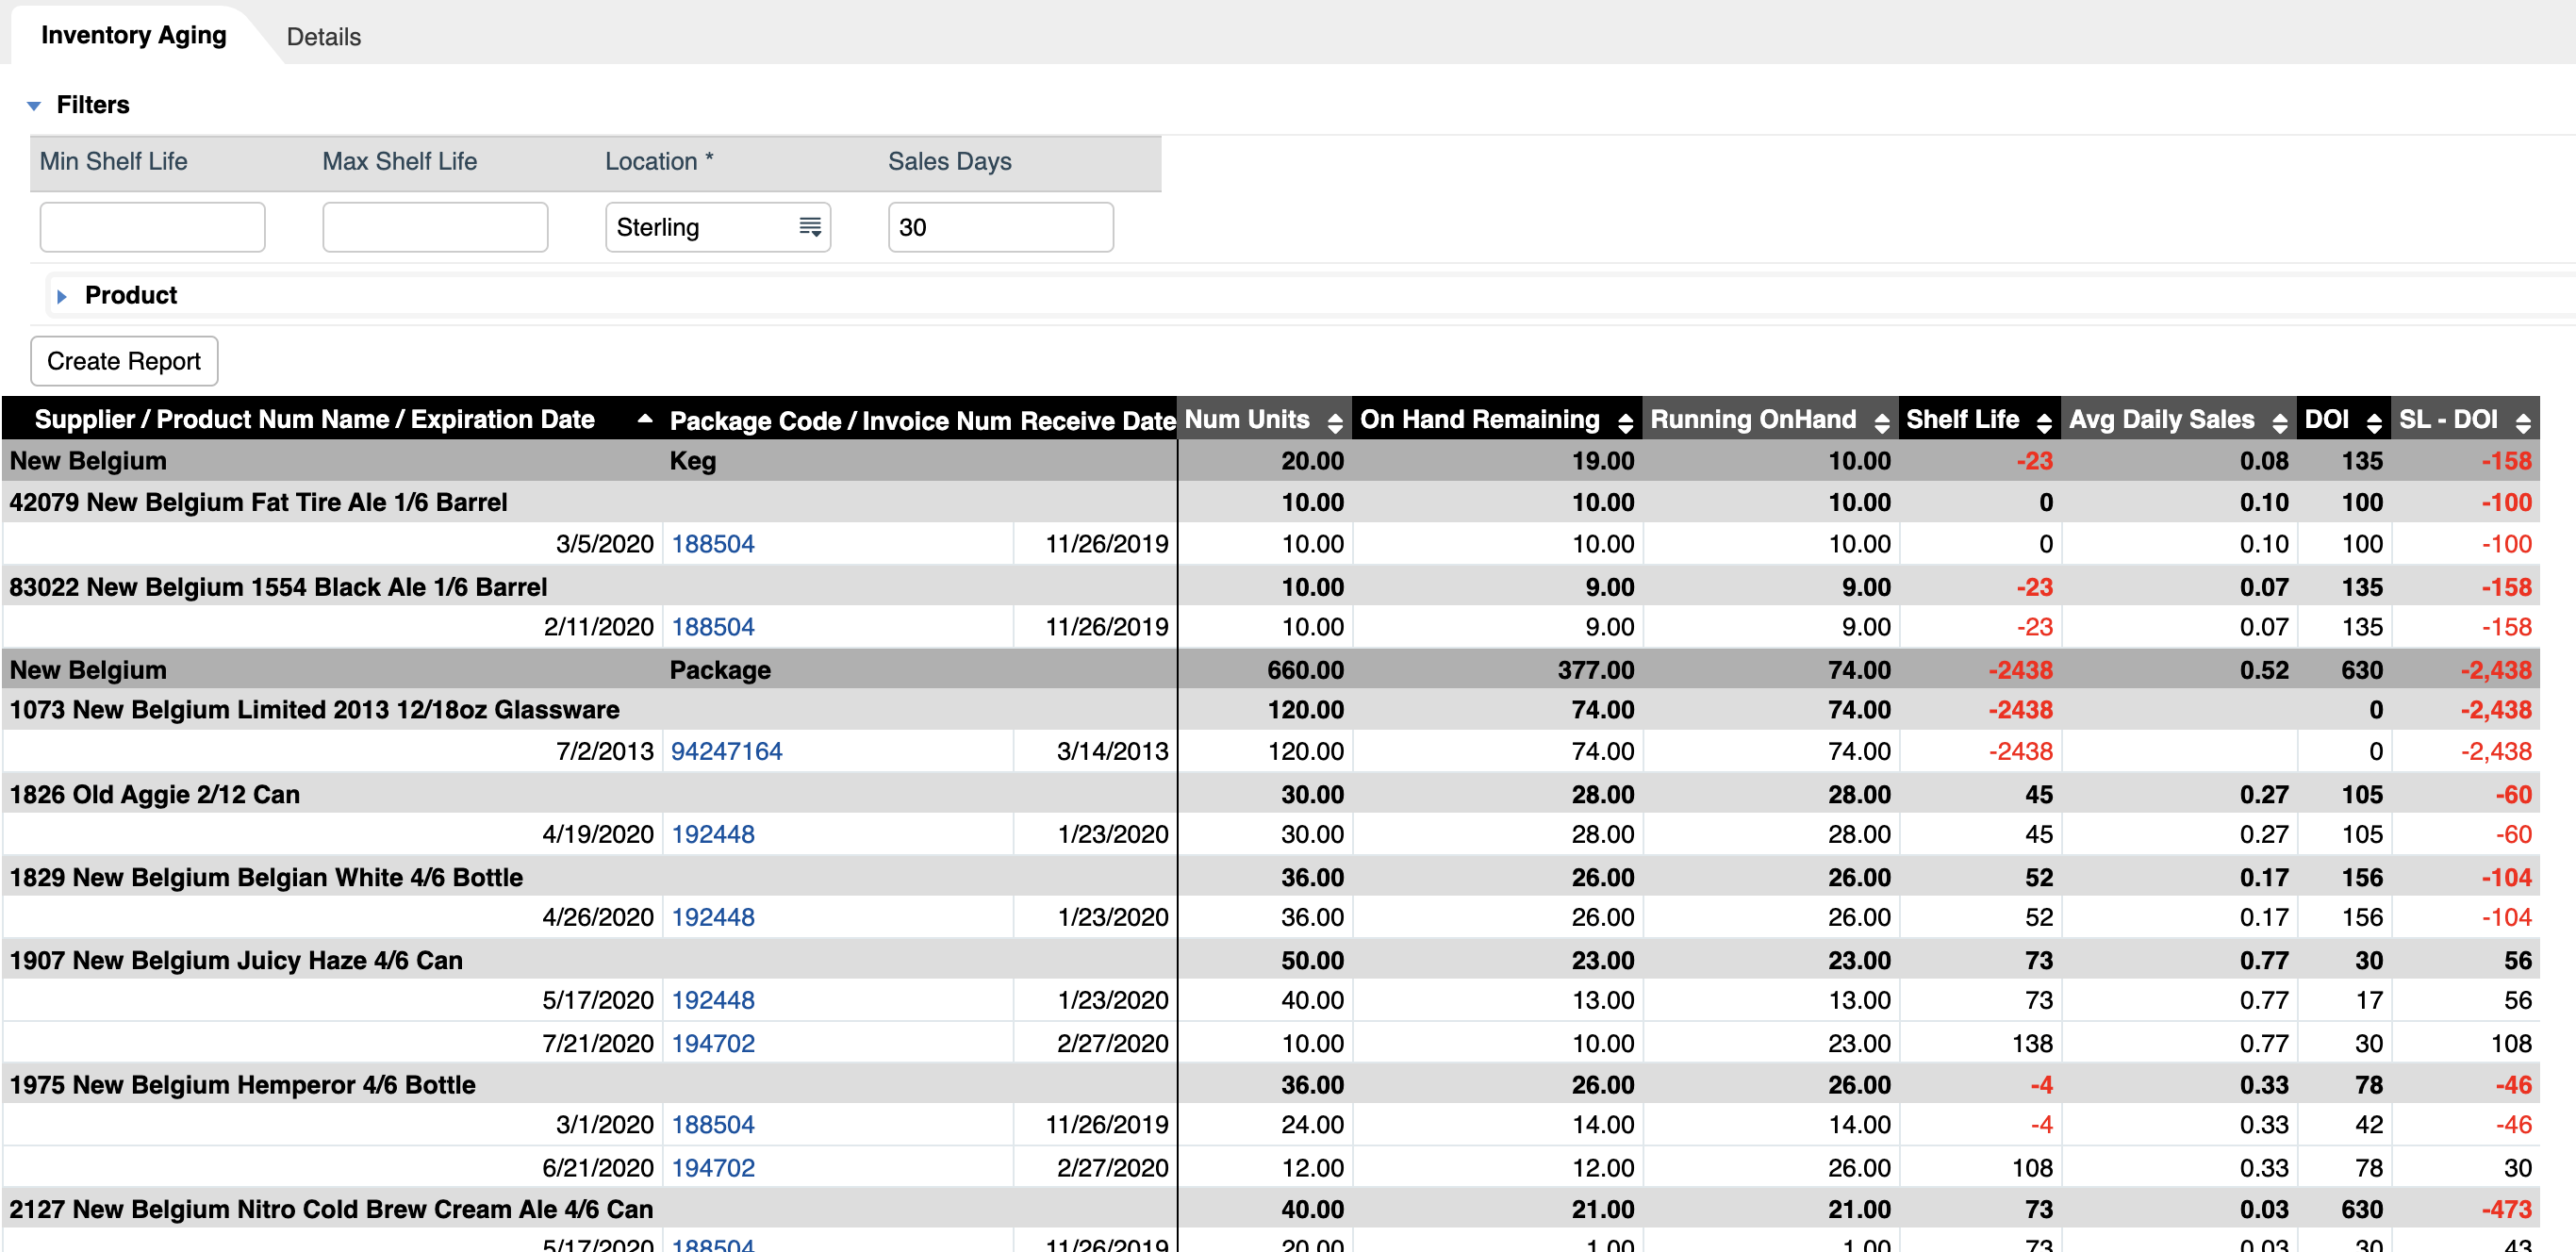
Task: Select Sterling from Location dropdown
Action: coord(717,227)
